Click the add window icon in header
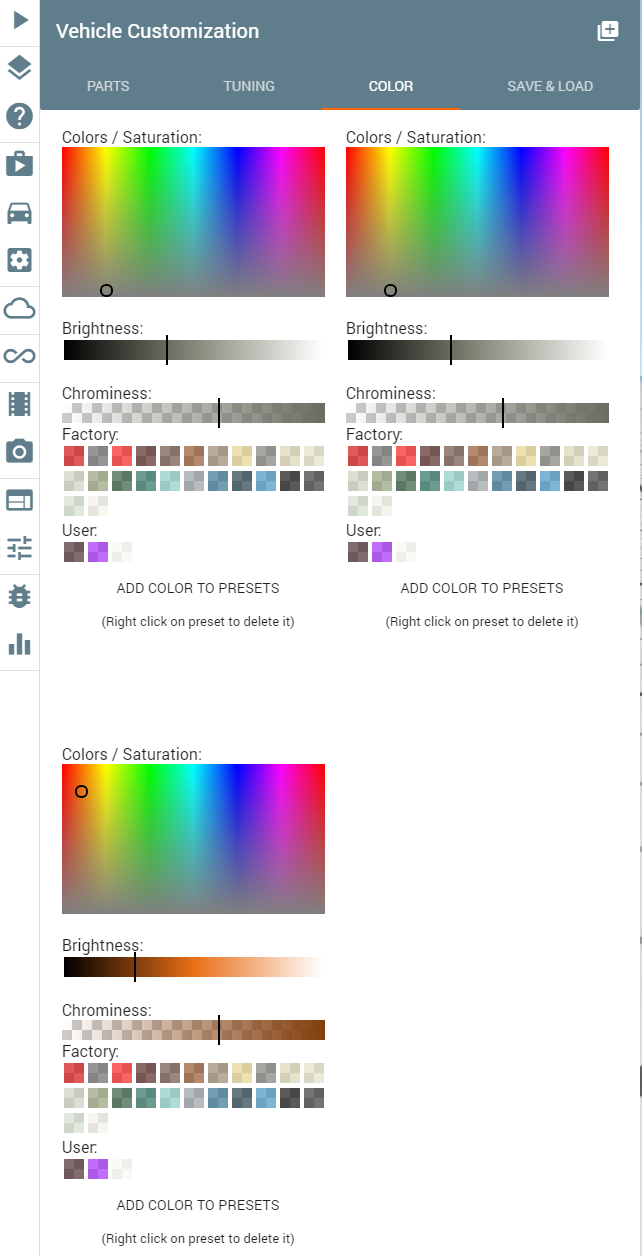 coord(608,31)
